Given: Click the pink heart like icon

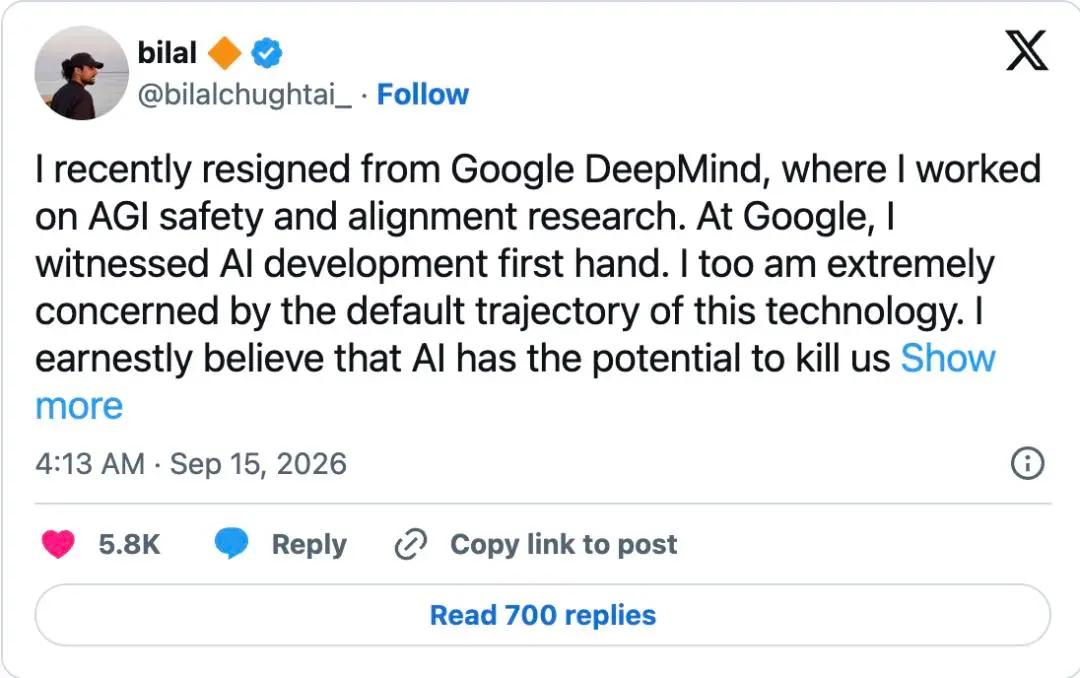Looking at the screenshot, I should (58, 544).
